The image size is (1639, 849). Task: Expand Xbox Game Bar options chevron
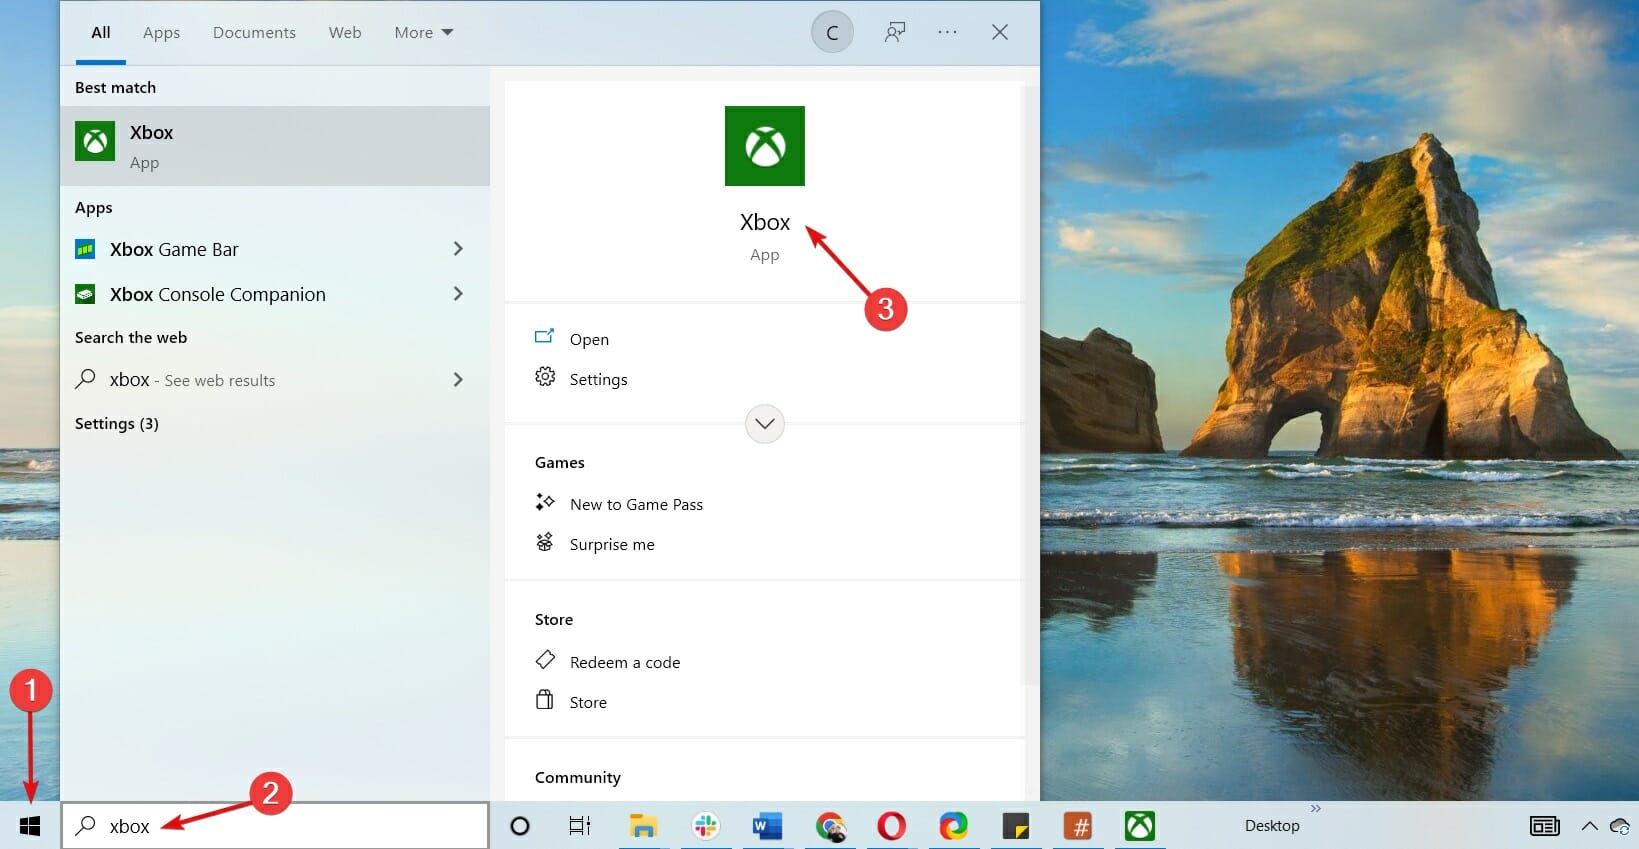458,249
